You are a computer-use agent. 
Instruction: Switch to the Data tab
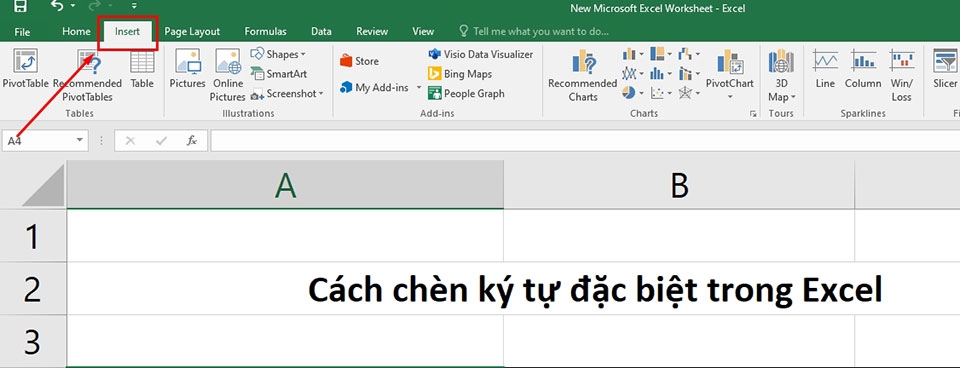click(321, 31)
